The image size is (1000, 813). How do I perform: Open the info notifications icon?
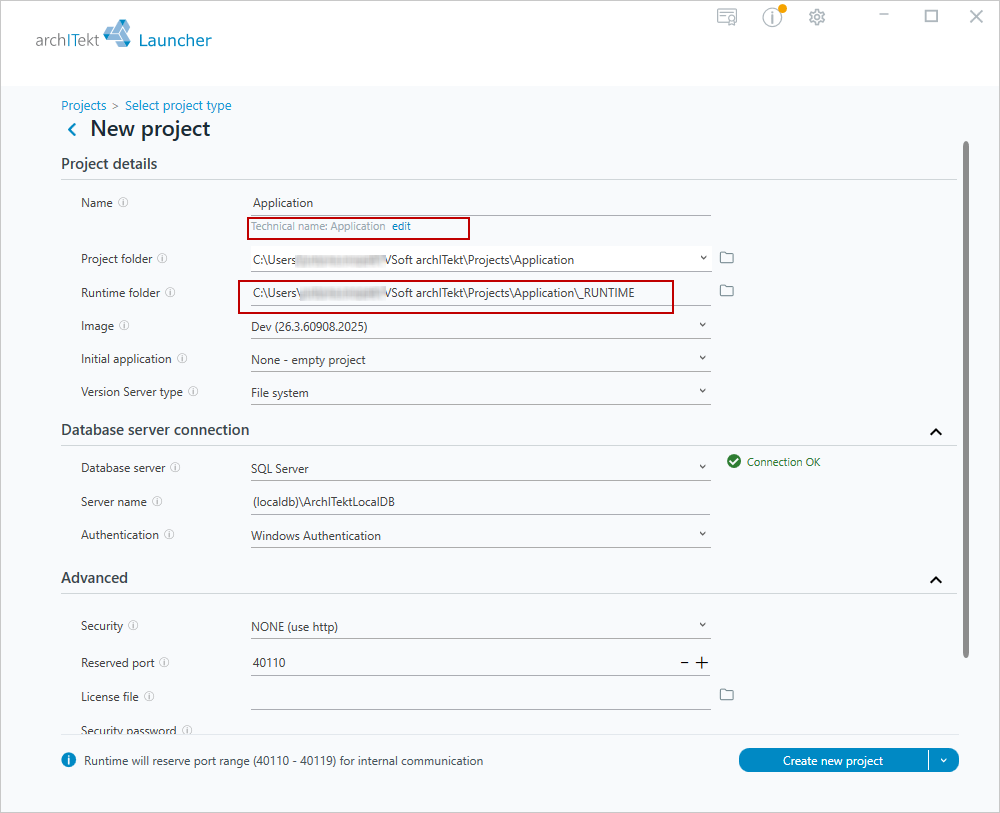point(772,17)
